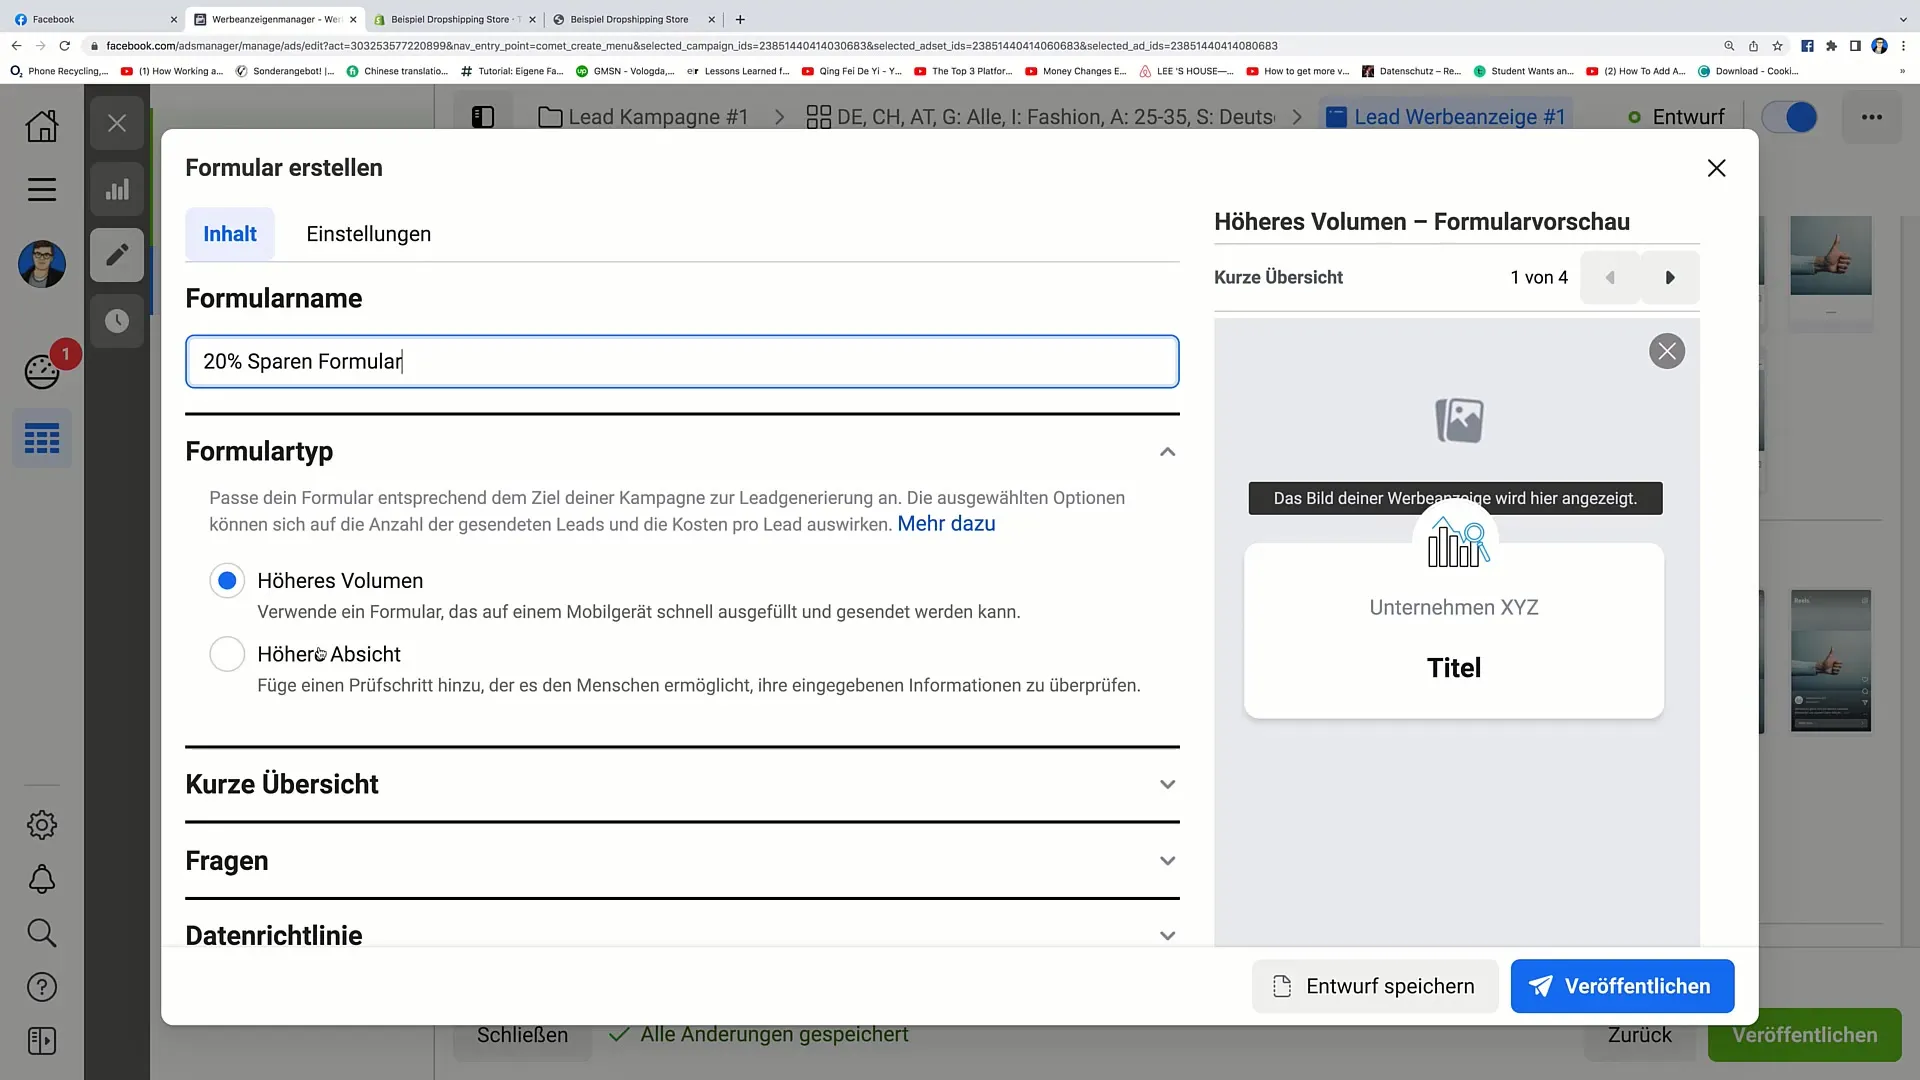Collapse the Formulartyp section
The width and height of the screenshot is (1920, 1080).
[x=1167, y=452]
